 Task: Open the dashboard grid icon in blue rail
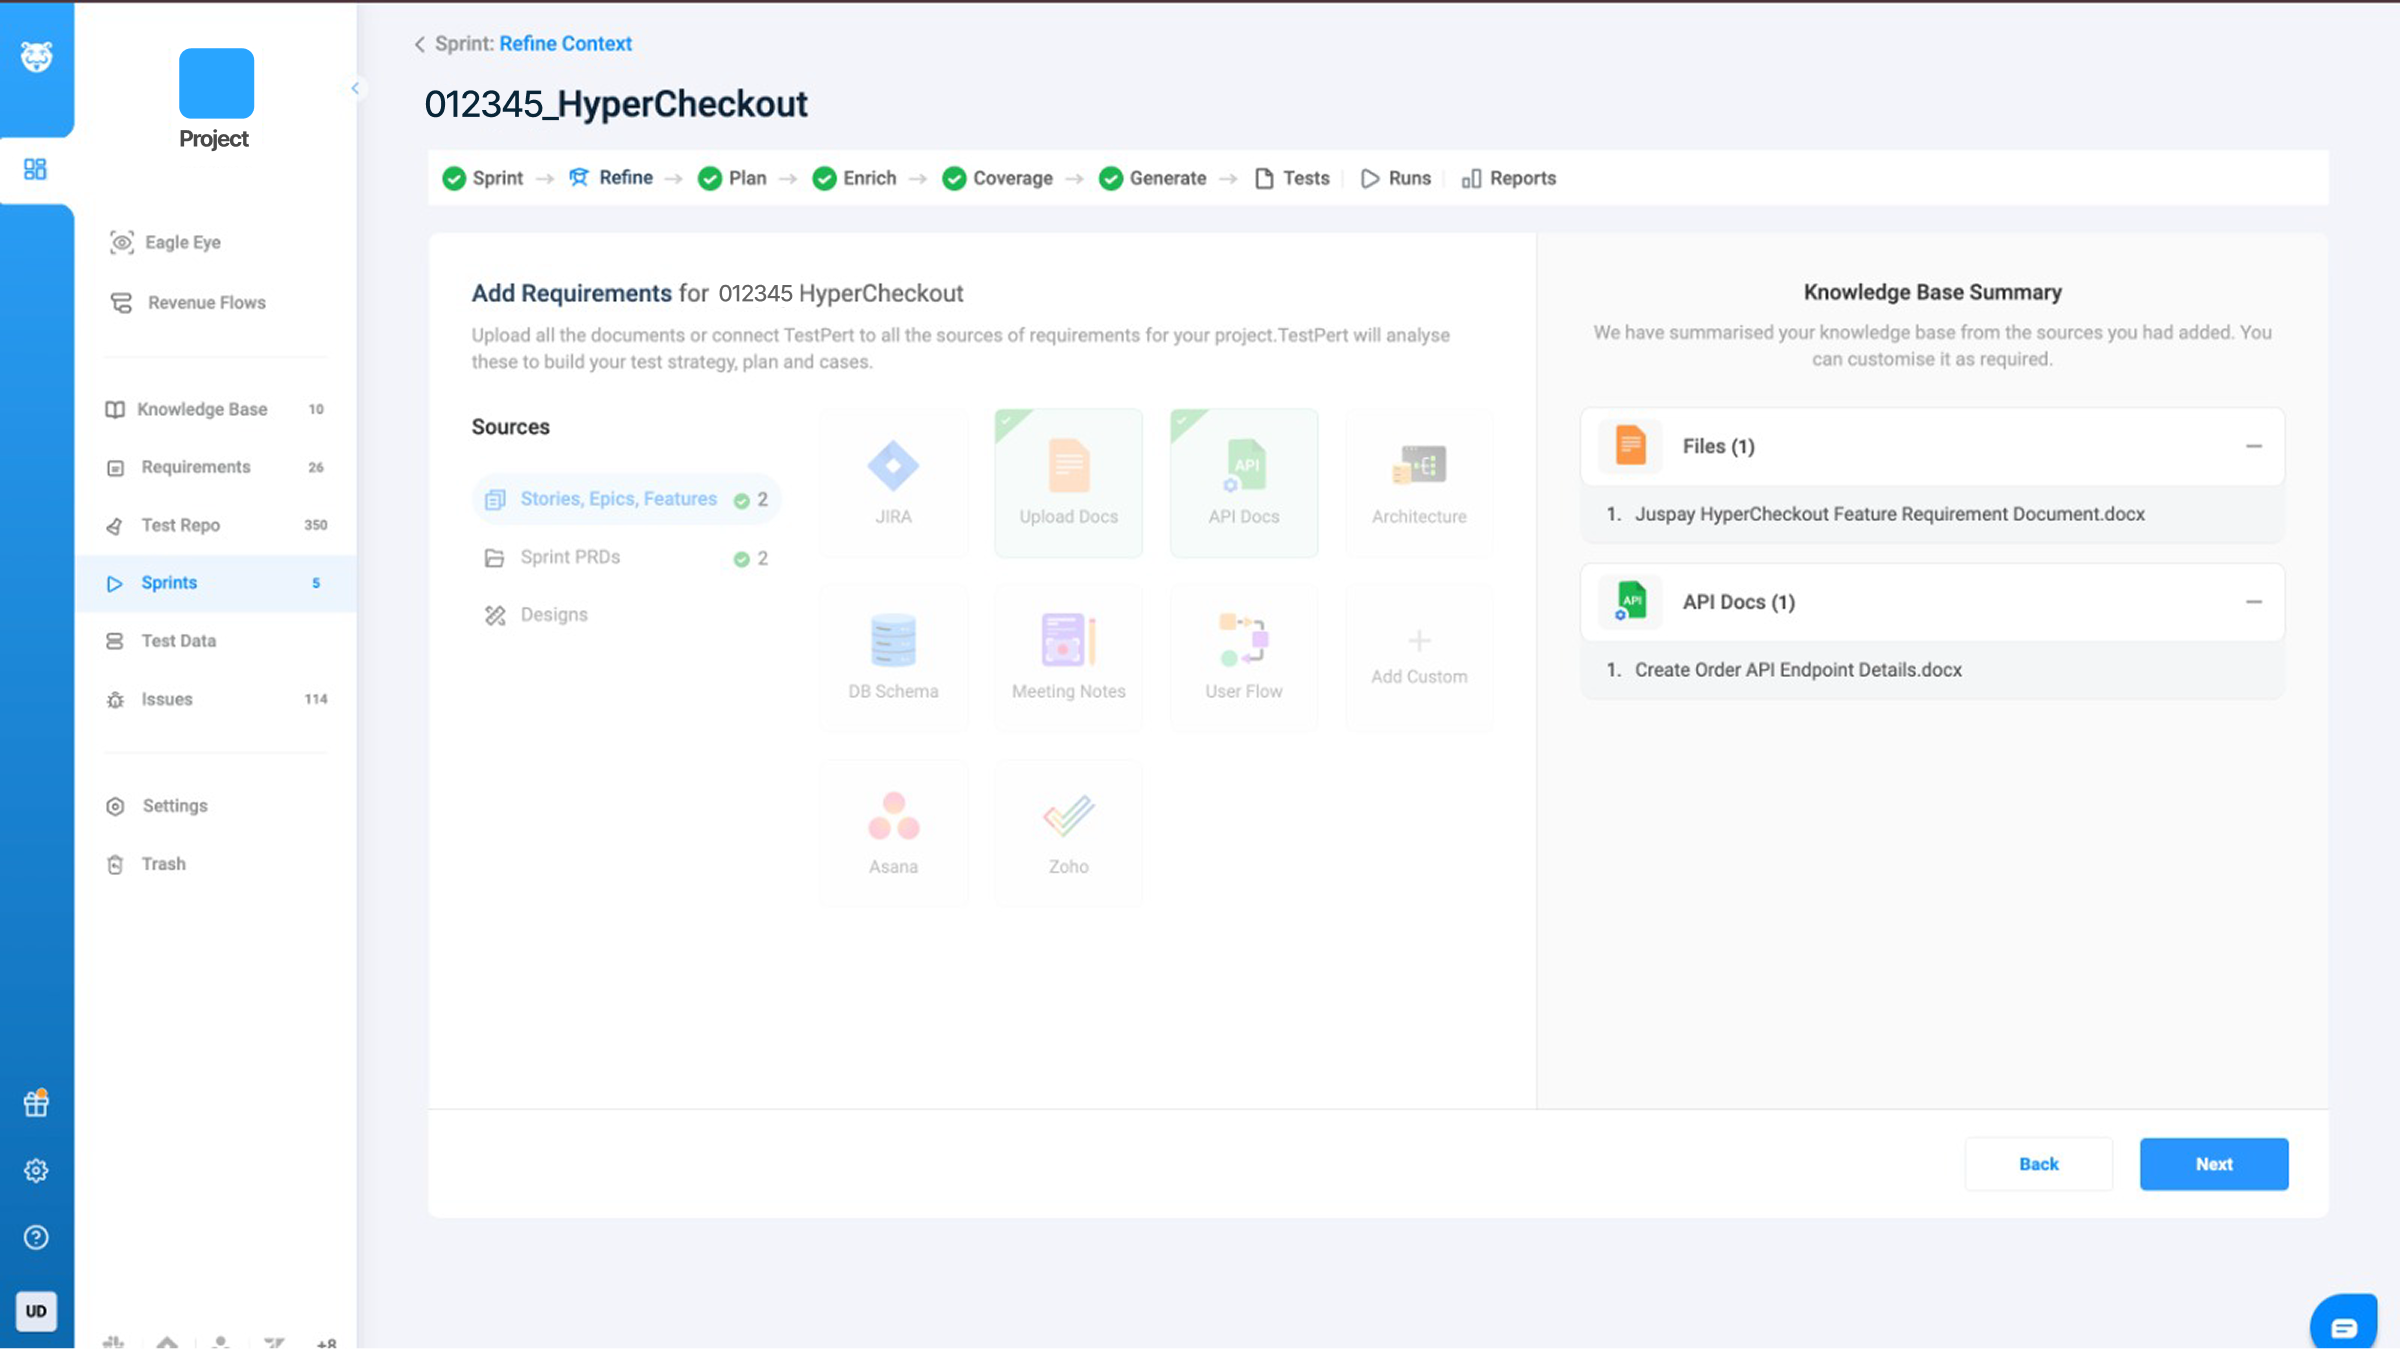[35, 169]
